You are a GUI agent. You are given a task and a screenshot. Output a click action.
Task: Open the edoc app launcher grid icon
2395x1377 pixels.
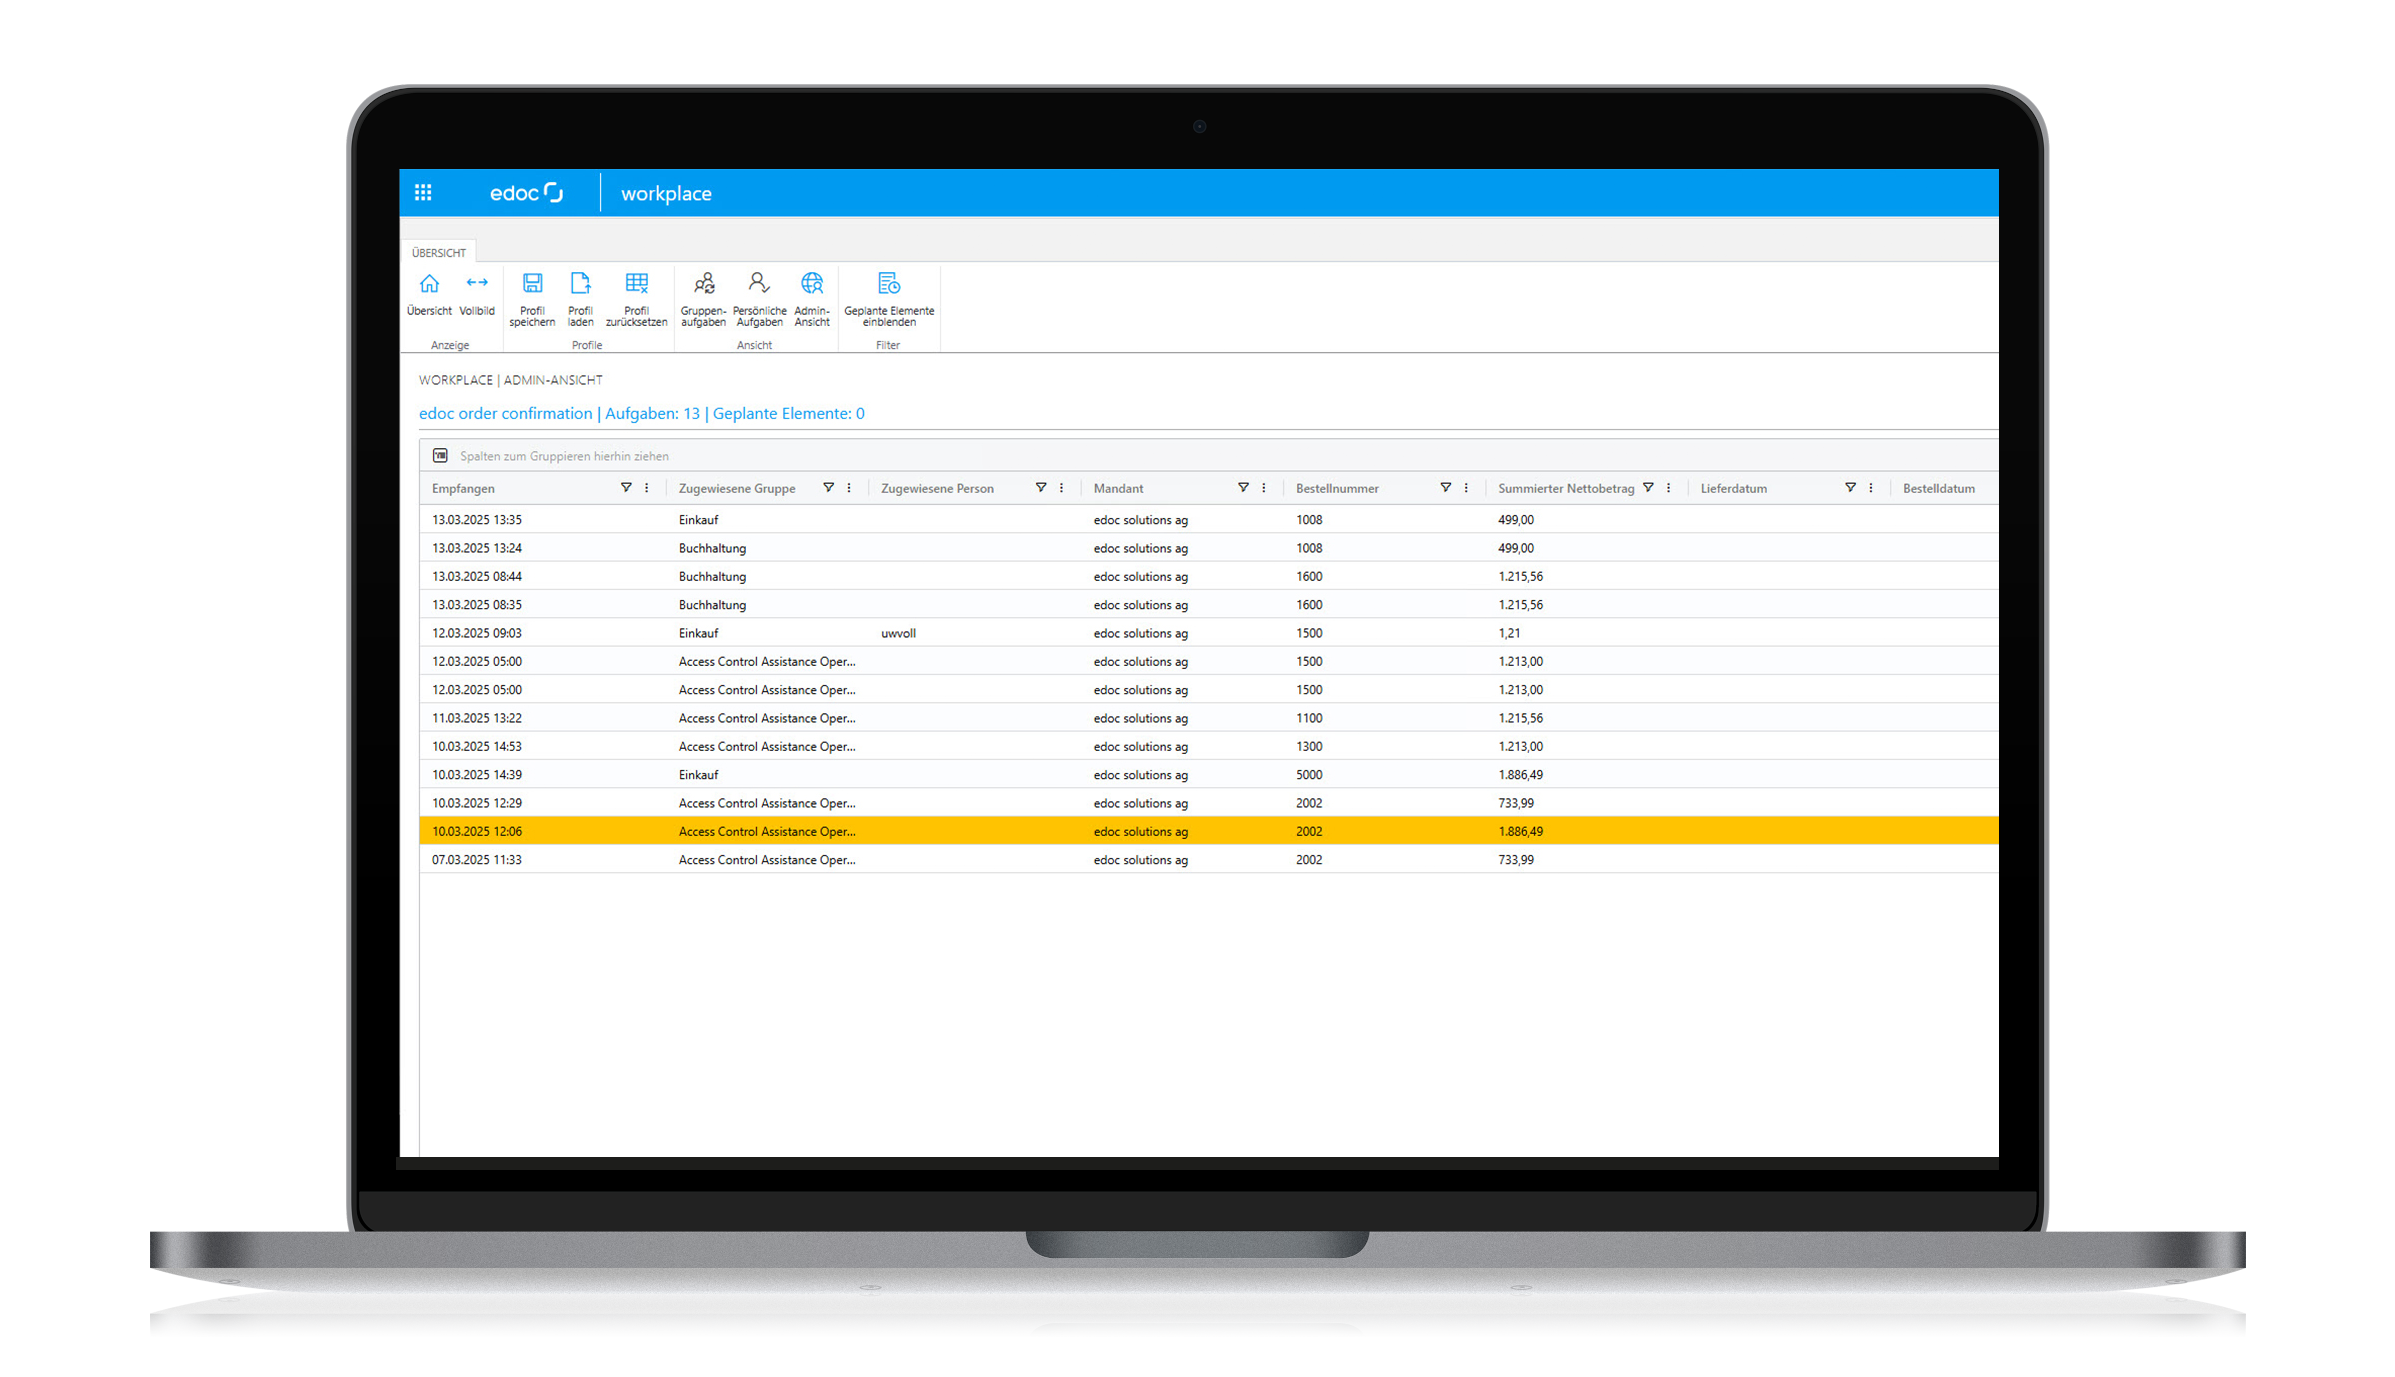click(424, 192)
